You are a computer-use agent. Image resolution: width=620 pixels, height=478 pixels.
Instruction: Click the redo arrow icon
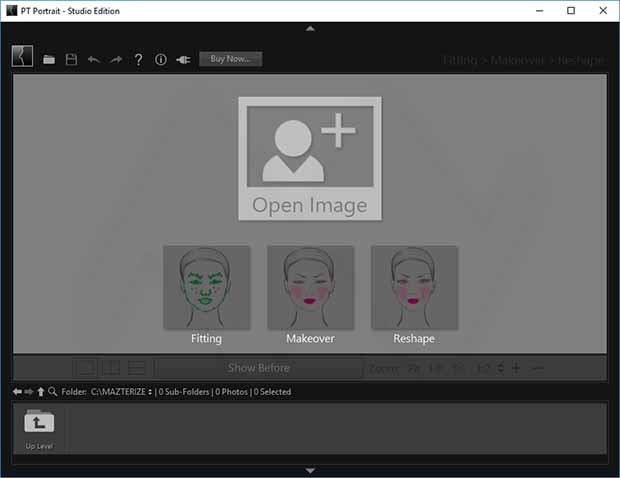point(116,60)
